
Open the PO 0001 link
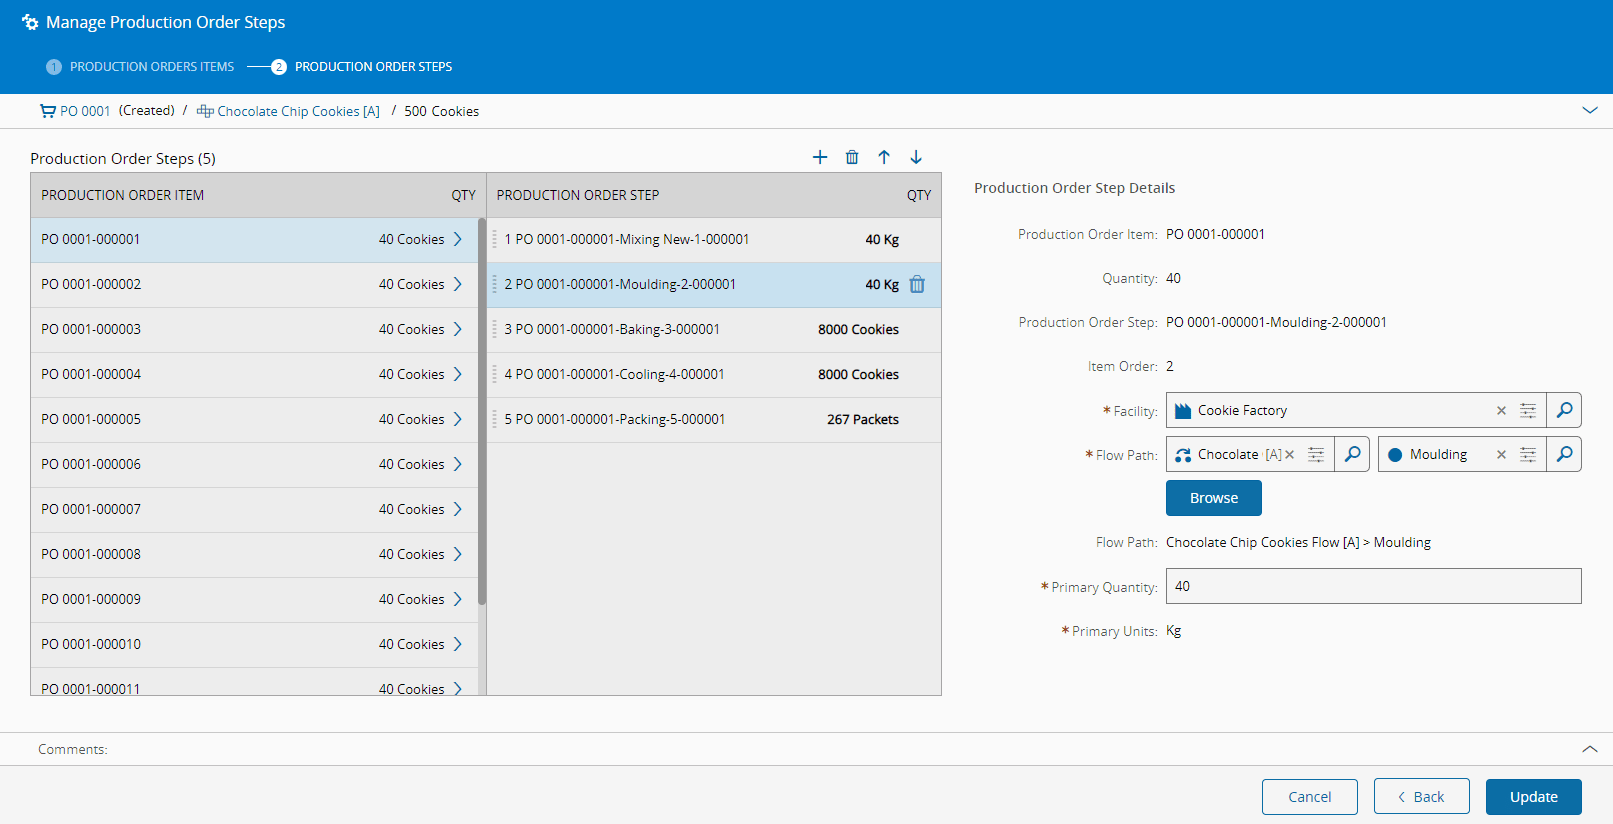coord(84,111)
